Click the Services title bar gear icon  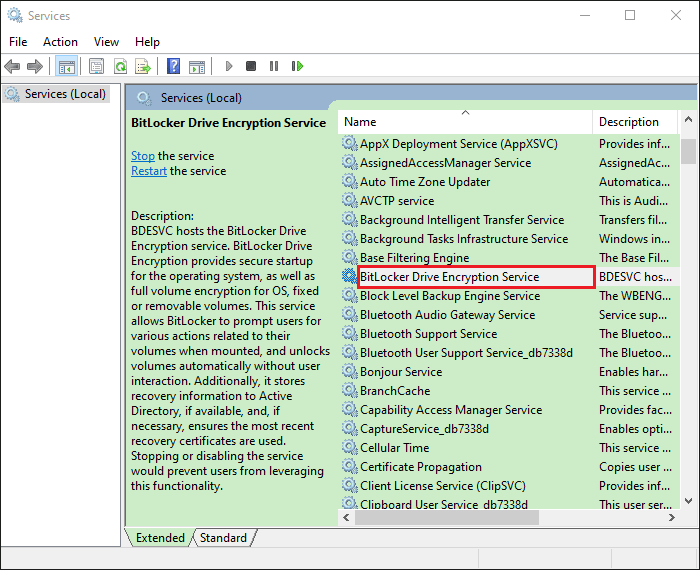(15, 16)
